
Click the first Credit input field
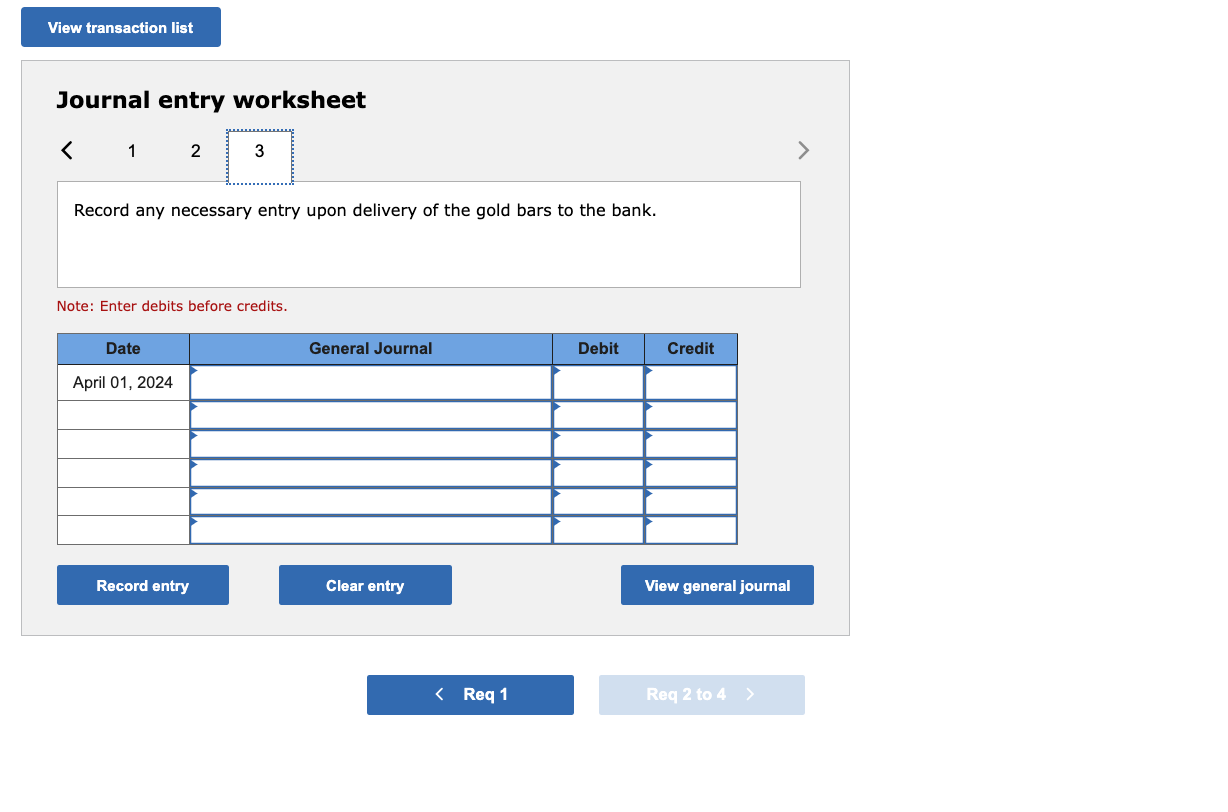[690, 381]
